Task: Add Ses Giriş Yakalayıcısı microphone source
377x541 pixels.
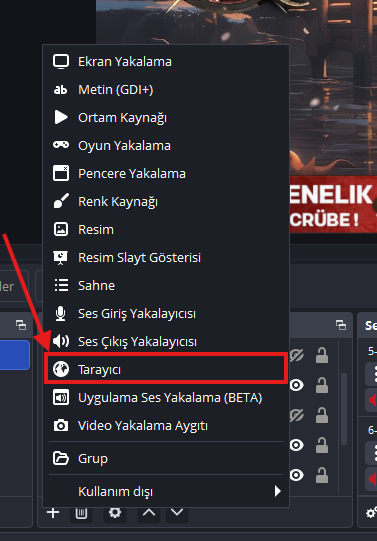Action: tap(166, 314)
